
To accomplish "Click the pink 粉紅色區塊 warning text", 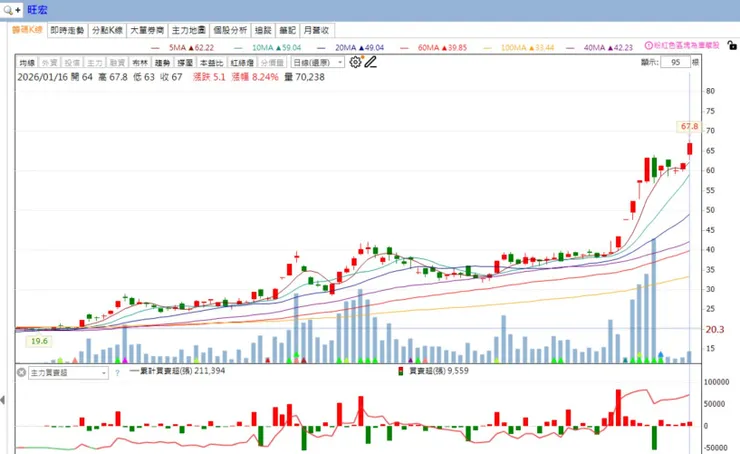I will click(x=687, y=45).
